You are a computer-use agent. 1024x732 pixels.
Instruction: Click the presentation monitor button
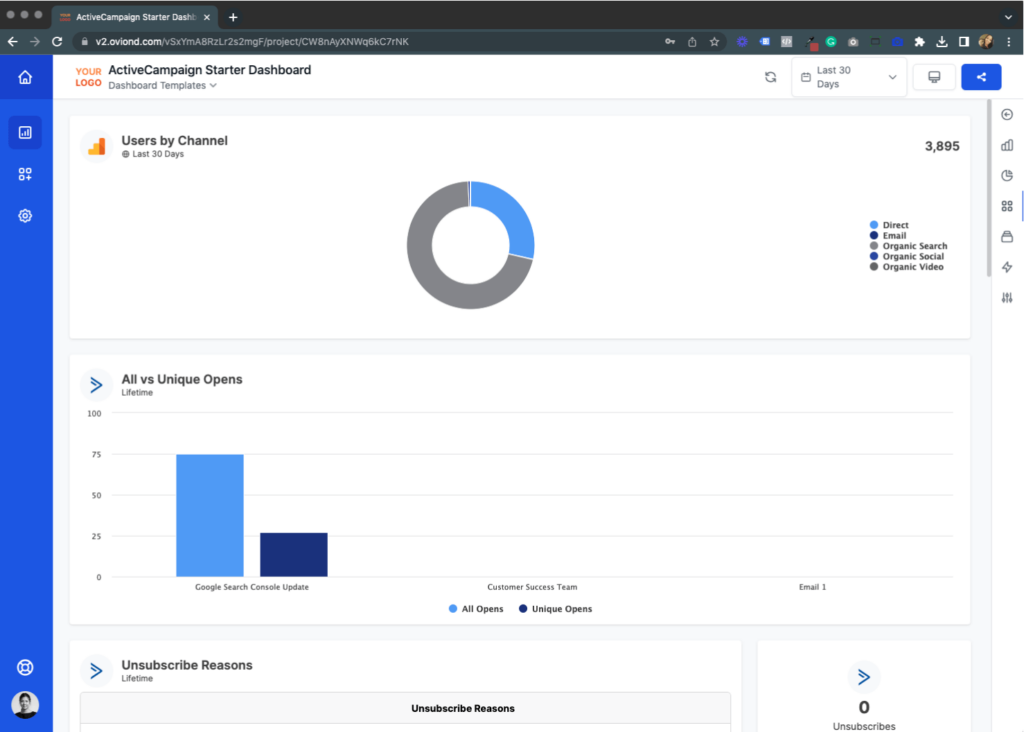pos(934,77)
